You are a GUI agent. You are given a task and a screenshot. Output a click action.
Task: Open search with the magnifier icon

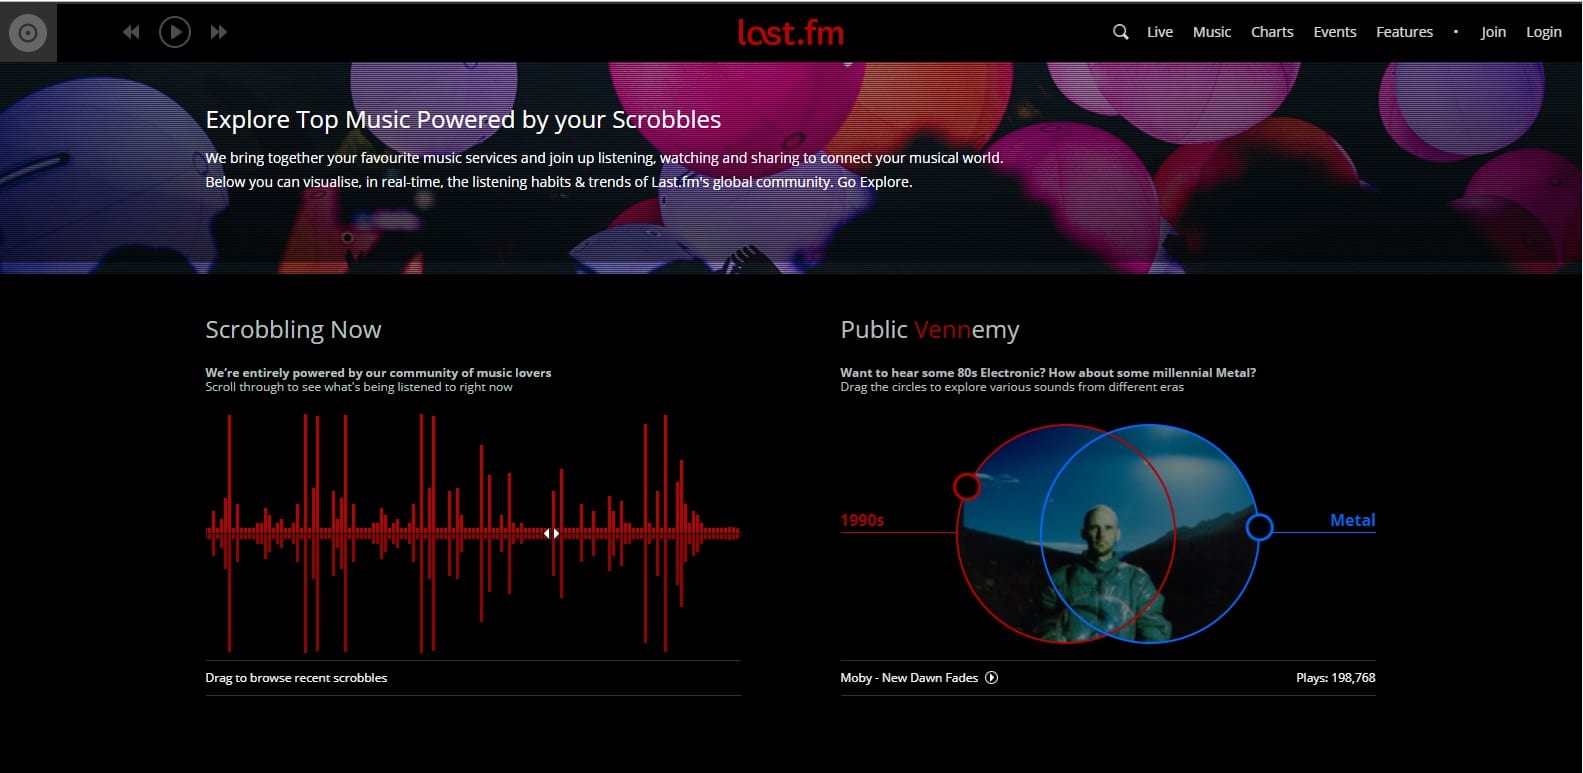pos(1120,32)
